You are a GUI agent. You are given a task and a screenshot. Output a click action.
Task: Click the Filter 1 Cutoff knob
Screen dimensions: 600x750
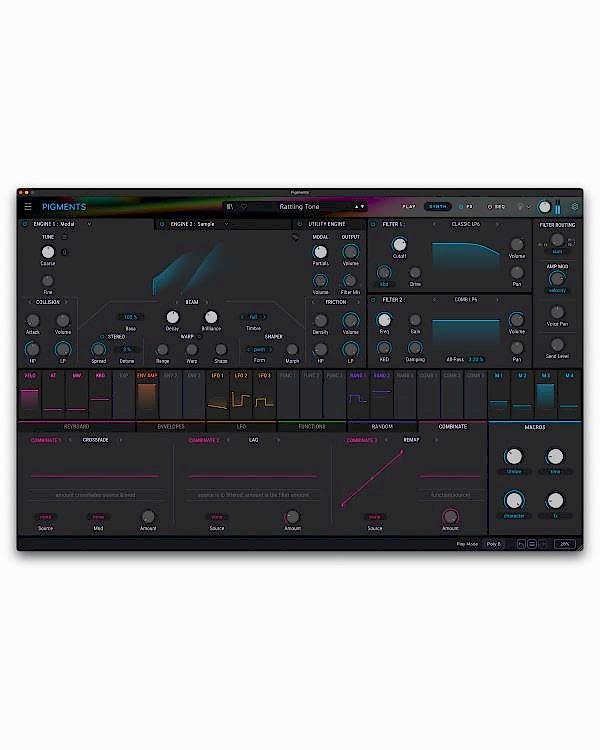[x=400, y=244]
